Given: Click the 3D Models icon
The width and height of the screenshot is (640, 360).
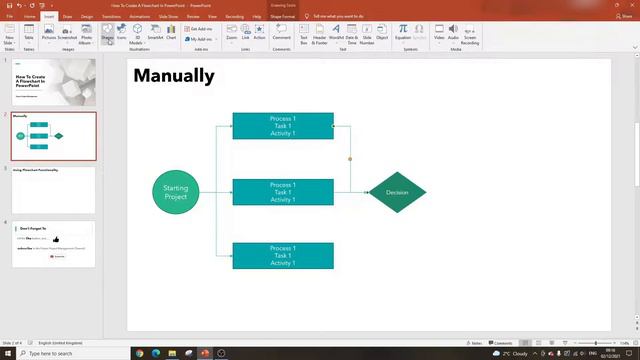Looking at the screenshot, I should [x=137, y=34].
